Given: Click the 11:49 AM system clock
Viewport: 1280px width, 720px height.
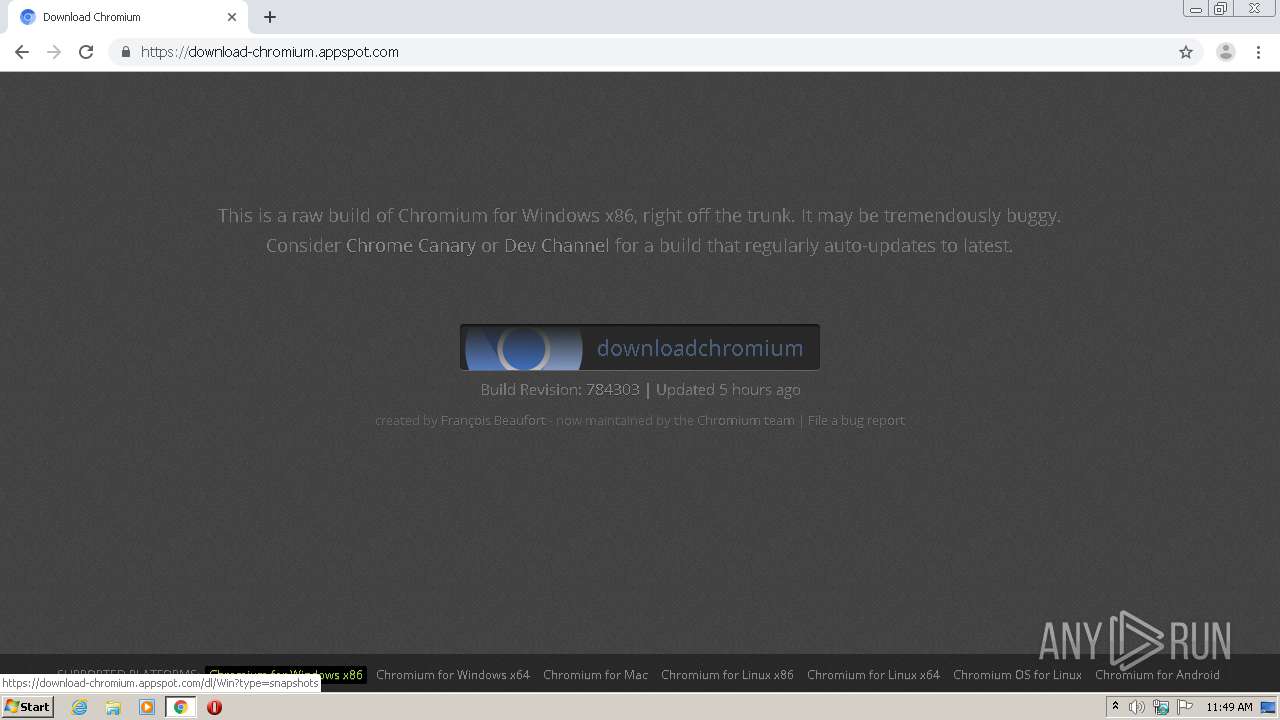Looking at the screenshot, I should pos(1229,707).
